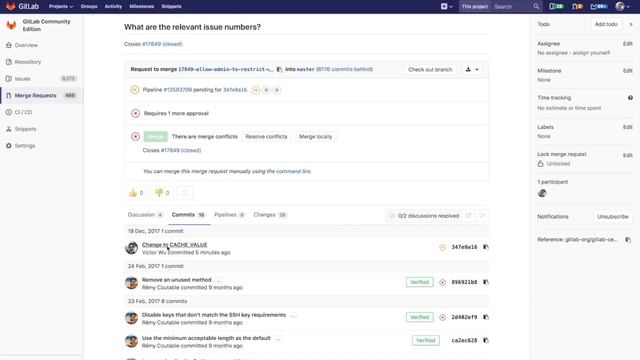Screen dimensions: 640x360
Task: Click into the Search input field
Action: point(512,7)
